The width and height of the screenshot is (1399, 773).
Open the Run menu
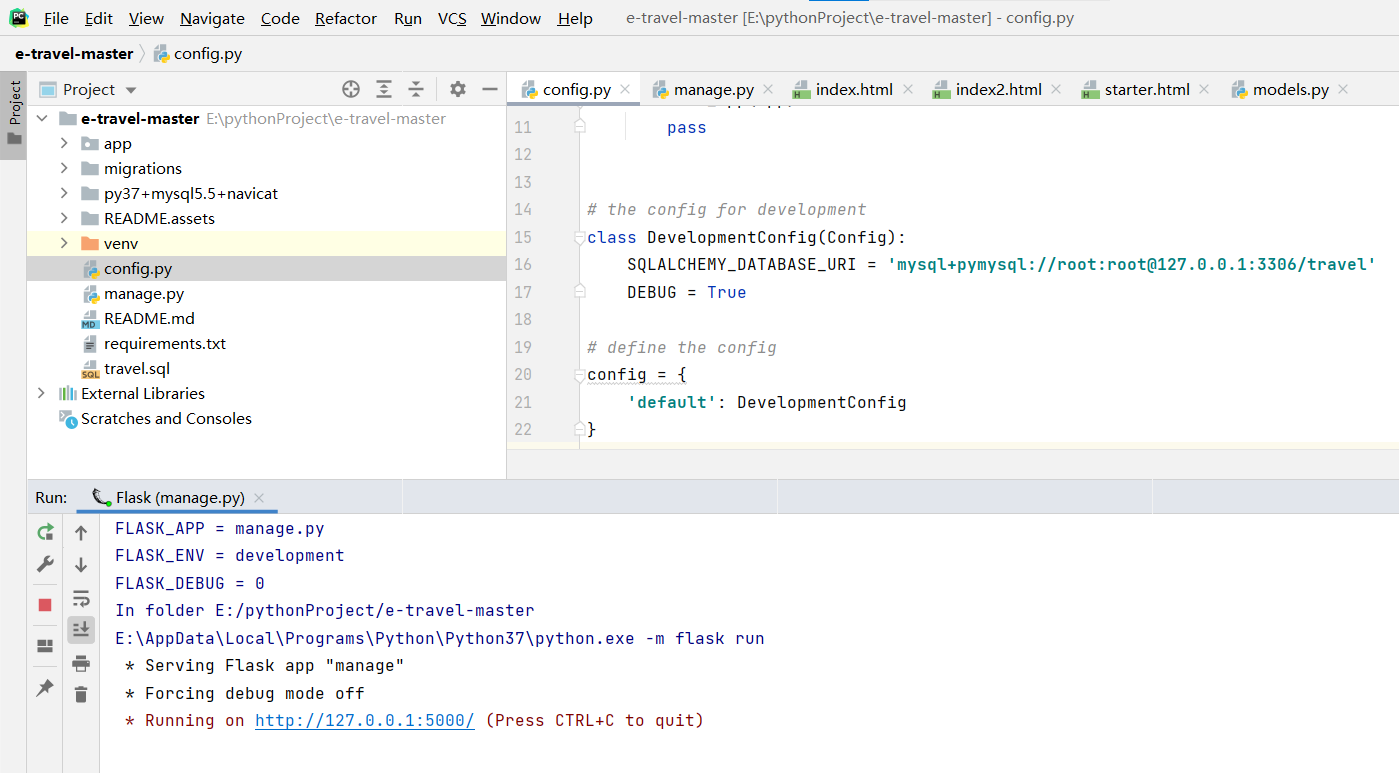point(408,18)
